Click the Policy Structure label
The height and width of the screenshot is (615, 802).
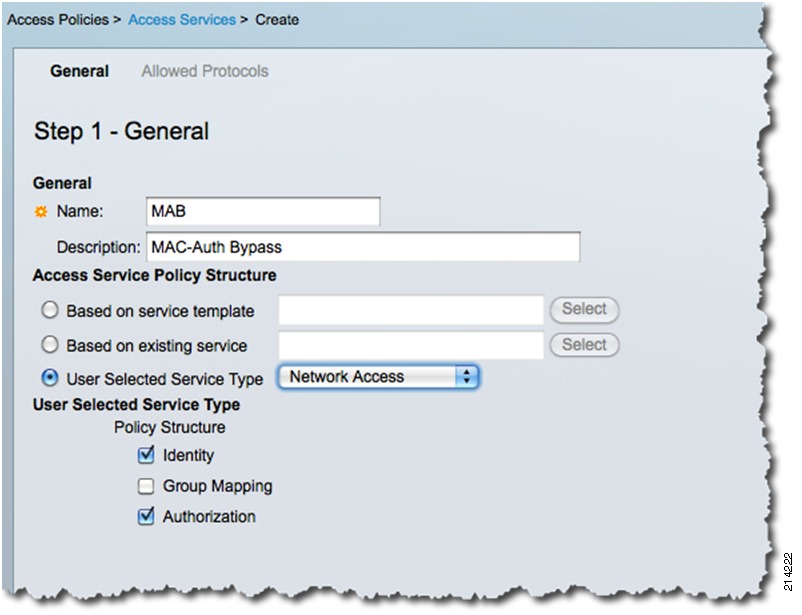point(170,427)
